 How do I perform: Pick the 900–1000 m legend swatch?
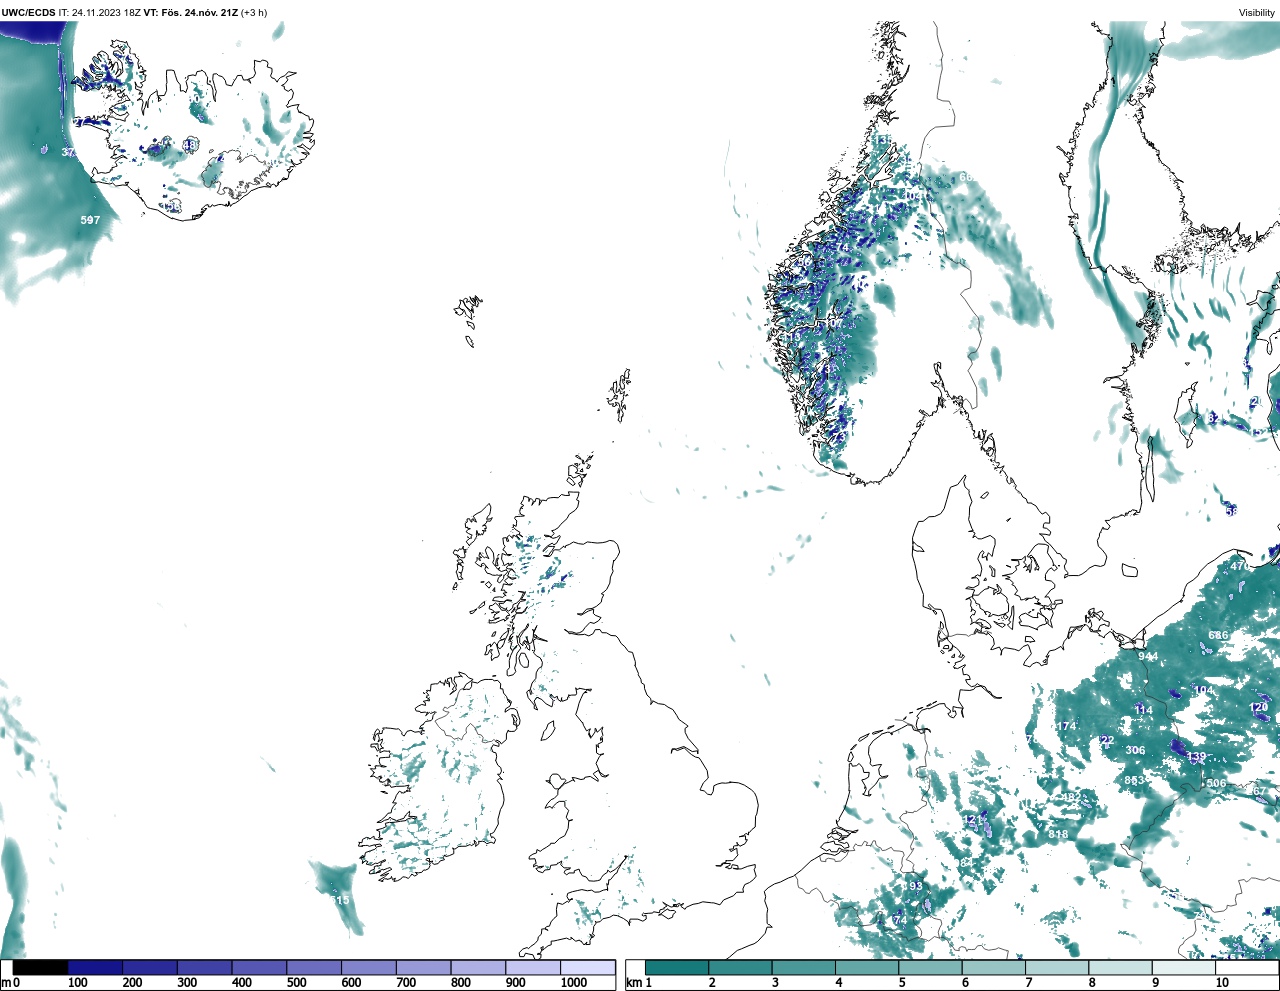click(x=533, y=968)
